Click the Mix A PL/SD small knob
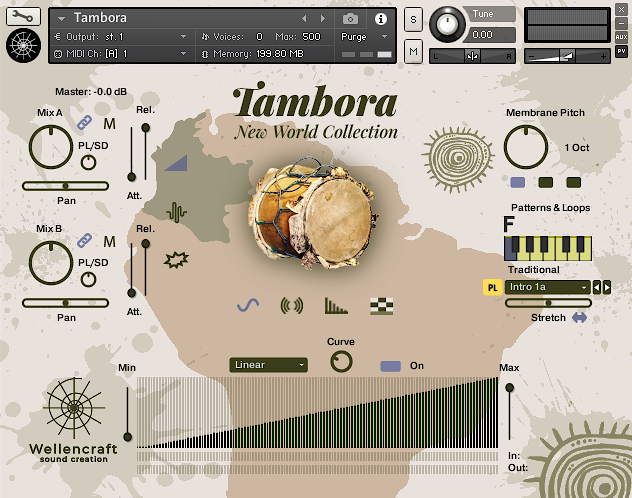 tap(88, 163)
